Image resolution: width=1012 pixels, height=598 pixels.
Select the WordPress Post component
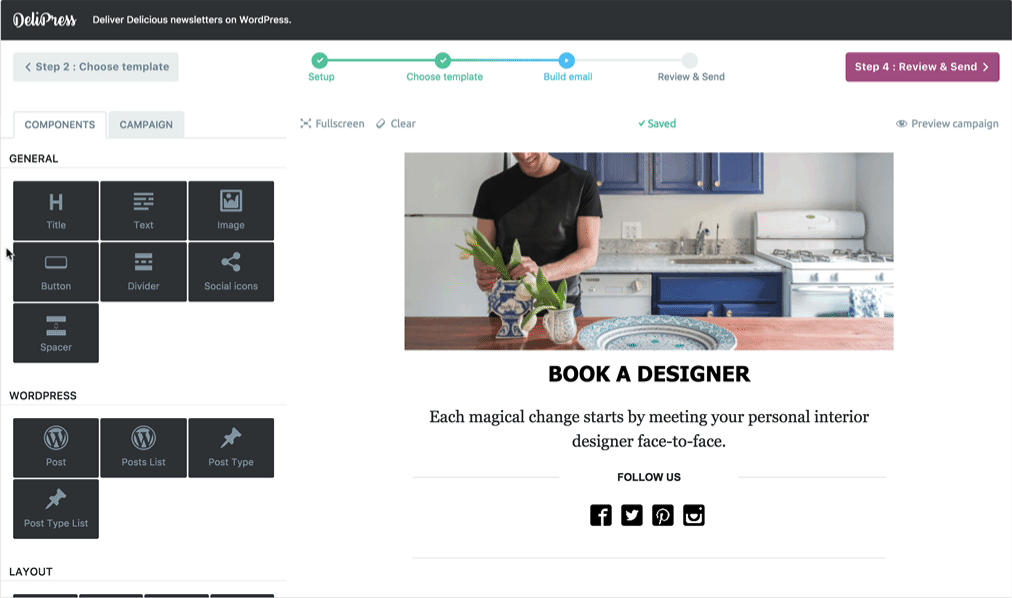pos(56,448)
